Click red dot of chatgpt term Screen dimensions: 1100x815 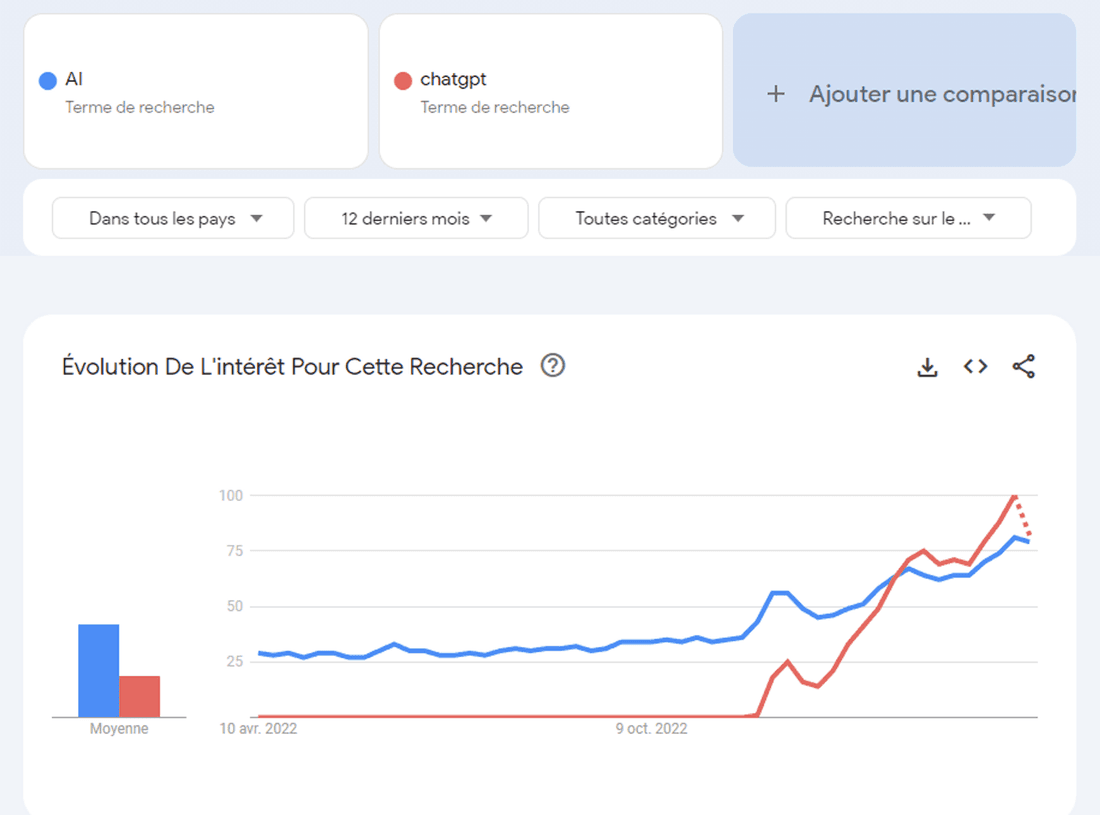point(403,81)
